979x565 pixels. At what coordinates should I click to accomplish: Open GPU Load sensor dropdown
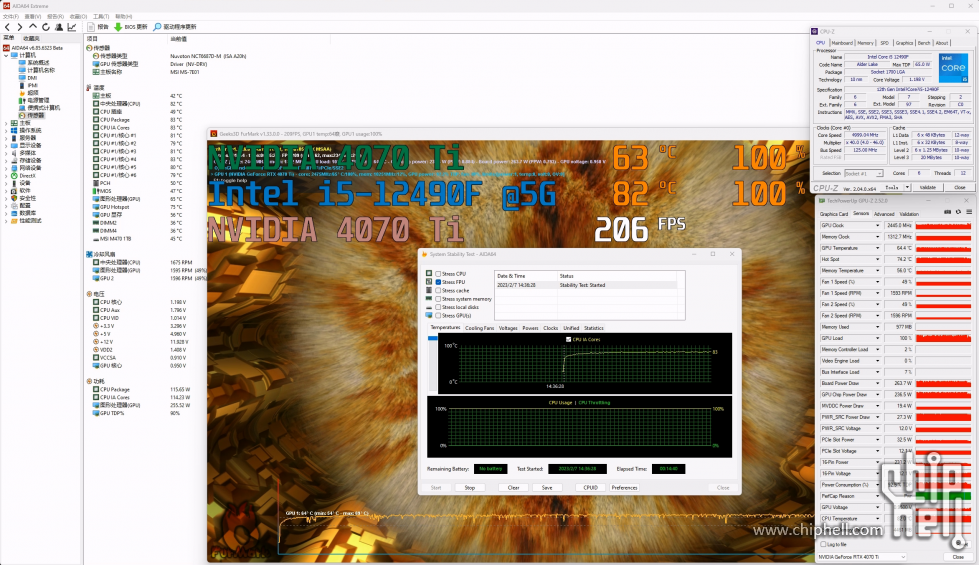click(877, 338)
